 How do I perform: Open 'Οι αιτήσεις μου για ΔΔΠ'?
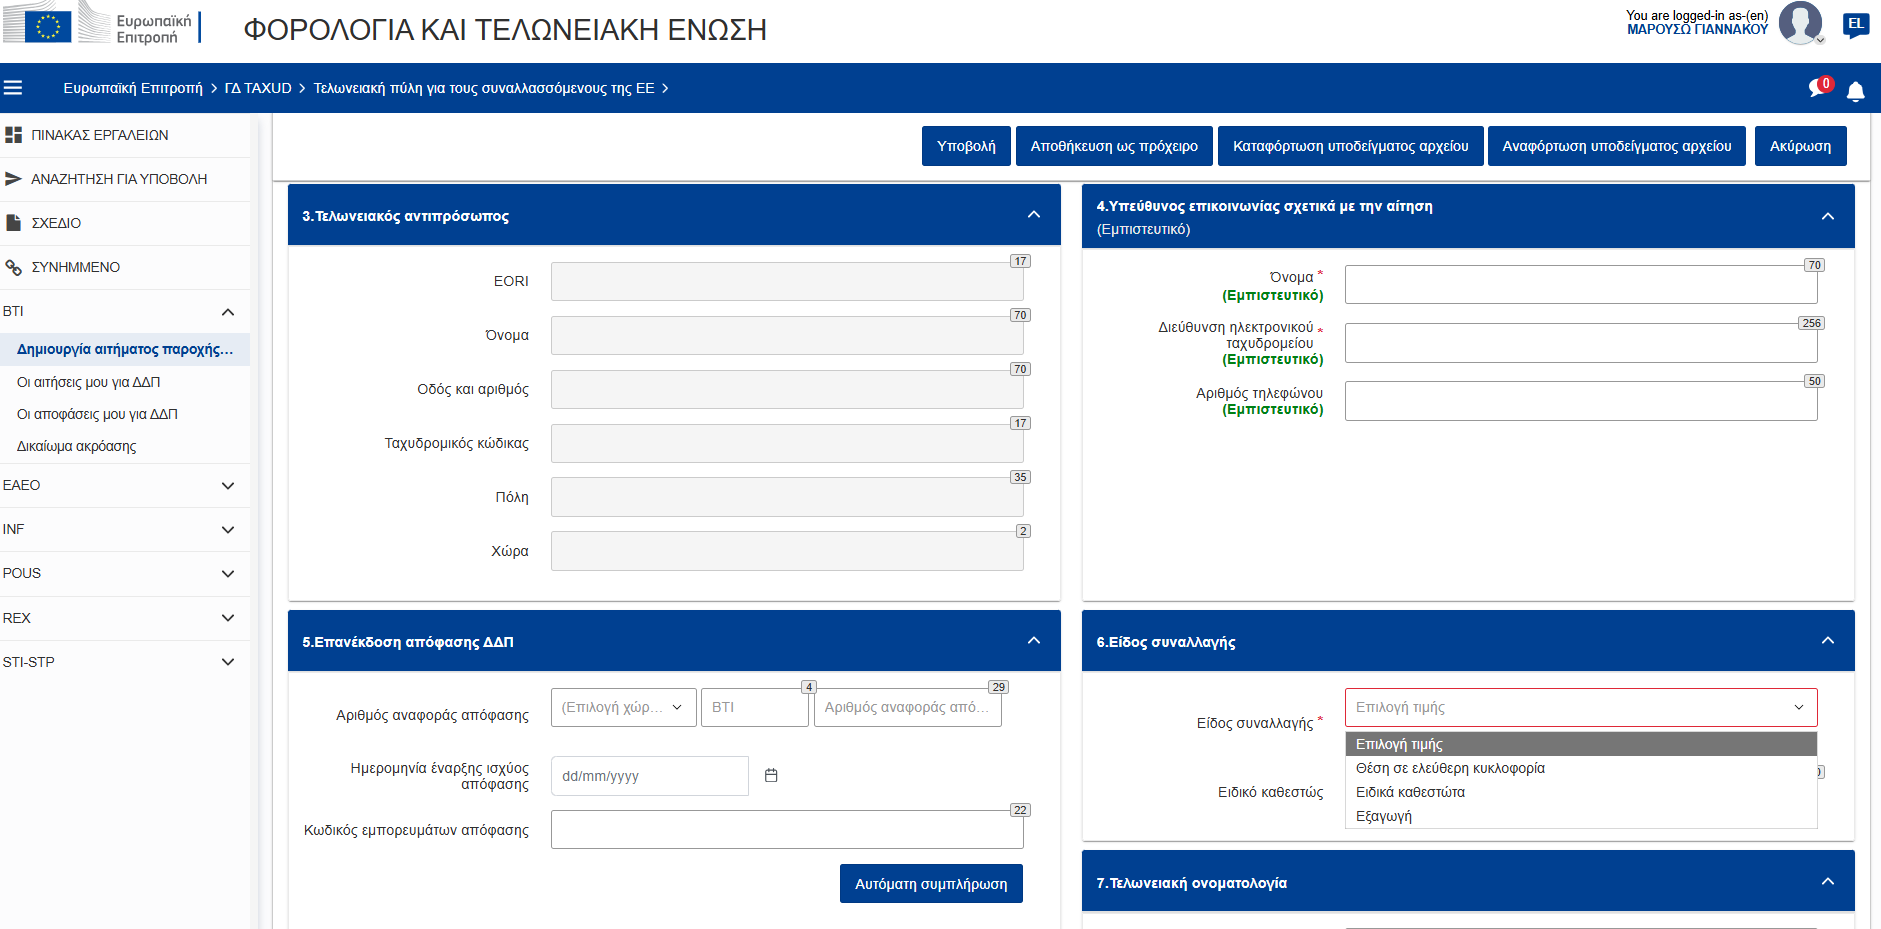[x=88, y=382]
